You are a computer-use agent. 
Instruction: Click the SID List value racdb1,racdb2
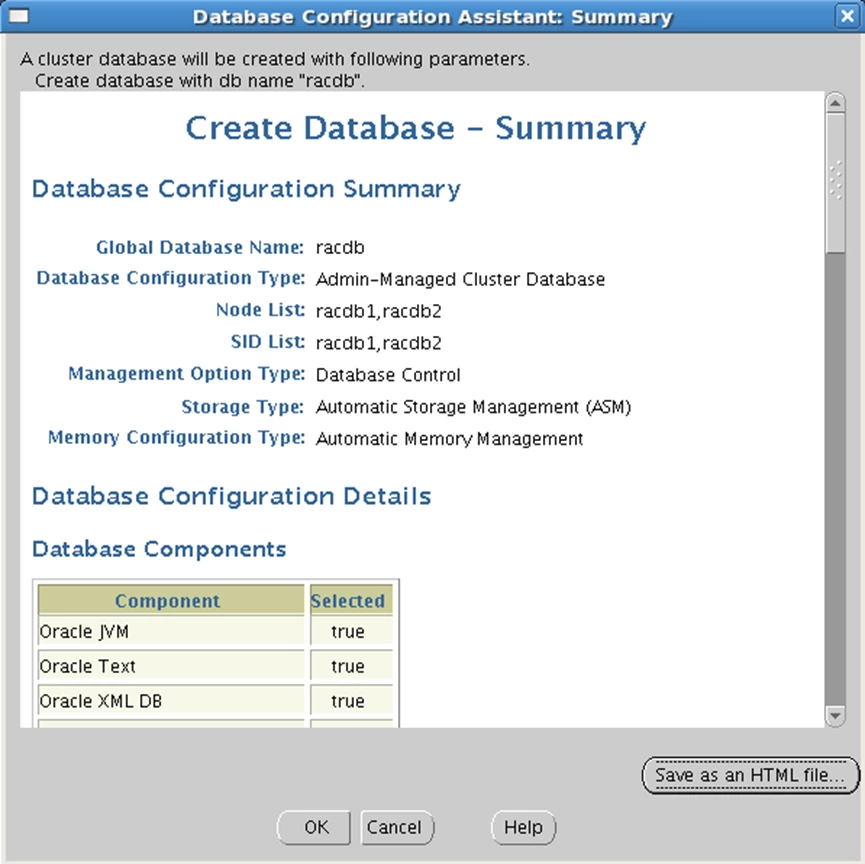(378, 343)
